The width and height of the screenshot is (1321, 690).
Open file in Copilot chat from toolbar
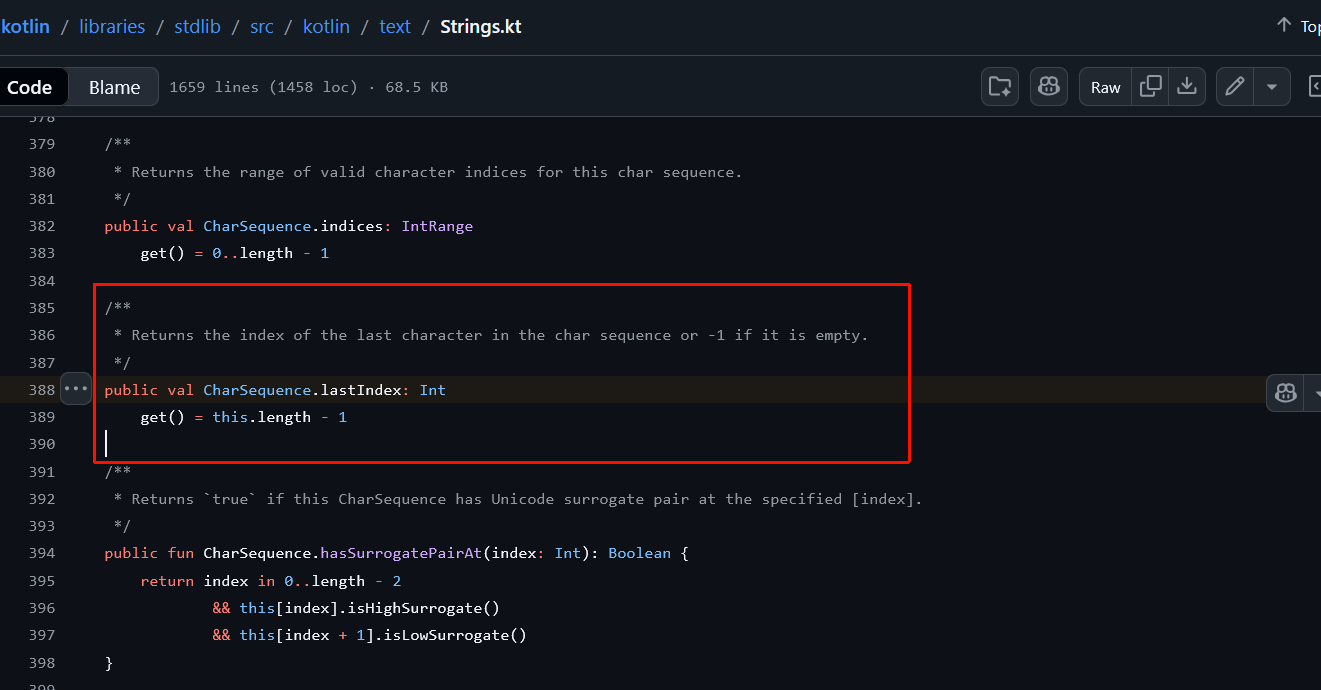tap(1048, 87)
